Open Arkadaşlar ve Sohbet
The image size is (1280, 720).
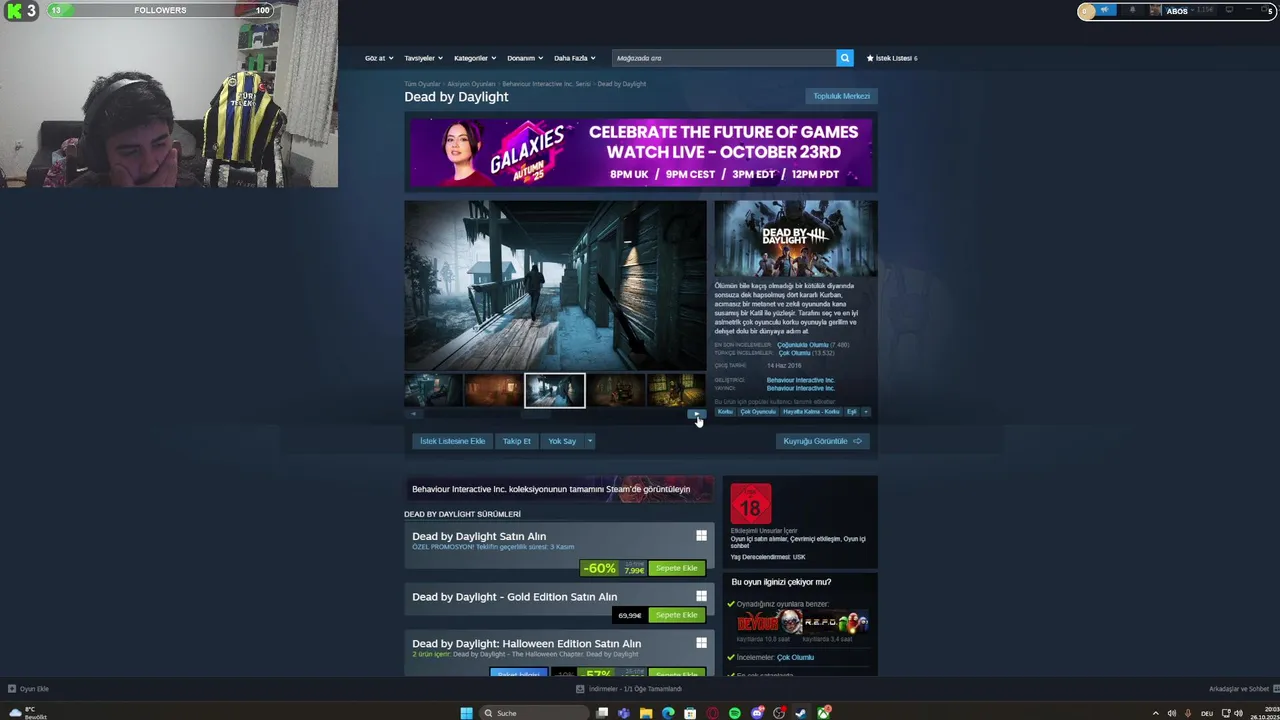1239,689
